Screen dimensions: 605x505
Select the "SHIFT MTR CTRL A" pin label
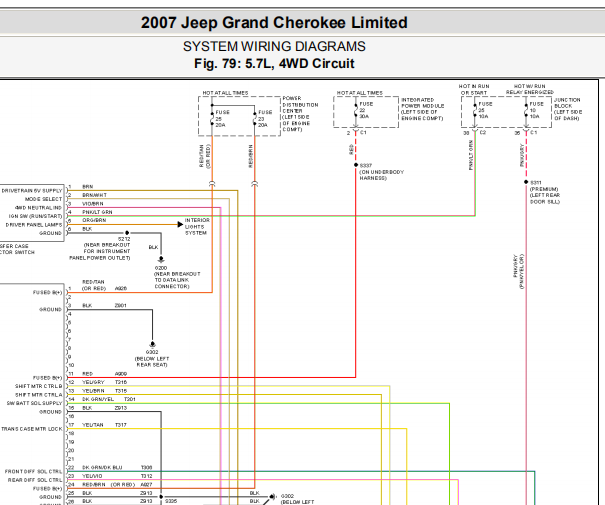39,395
